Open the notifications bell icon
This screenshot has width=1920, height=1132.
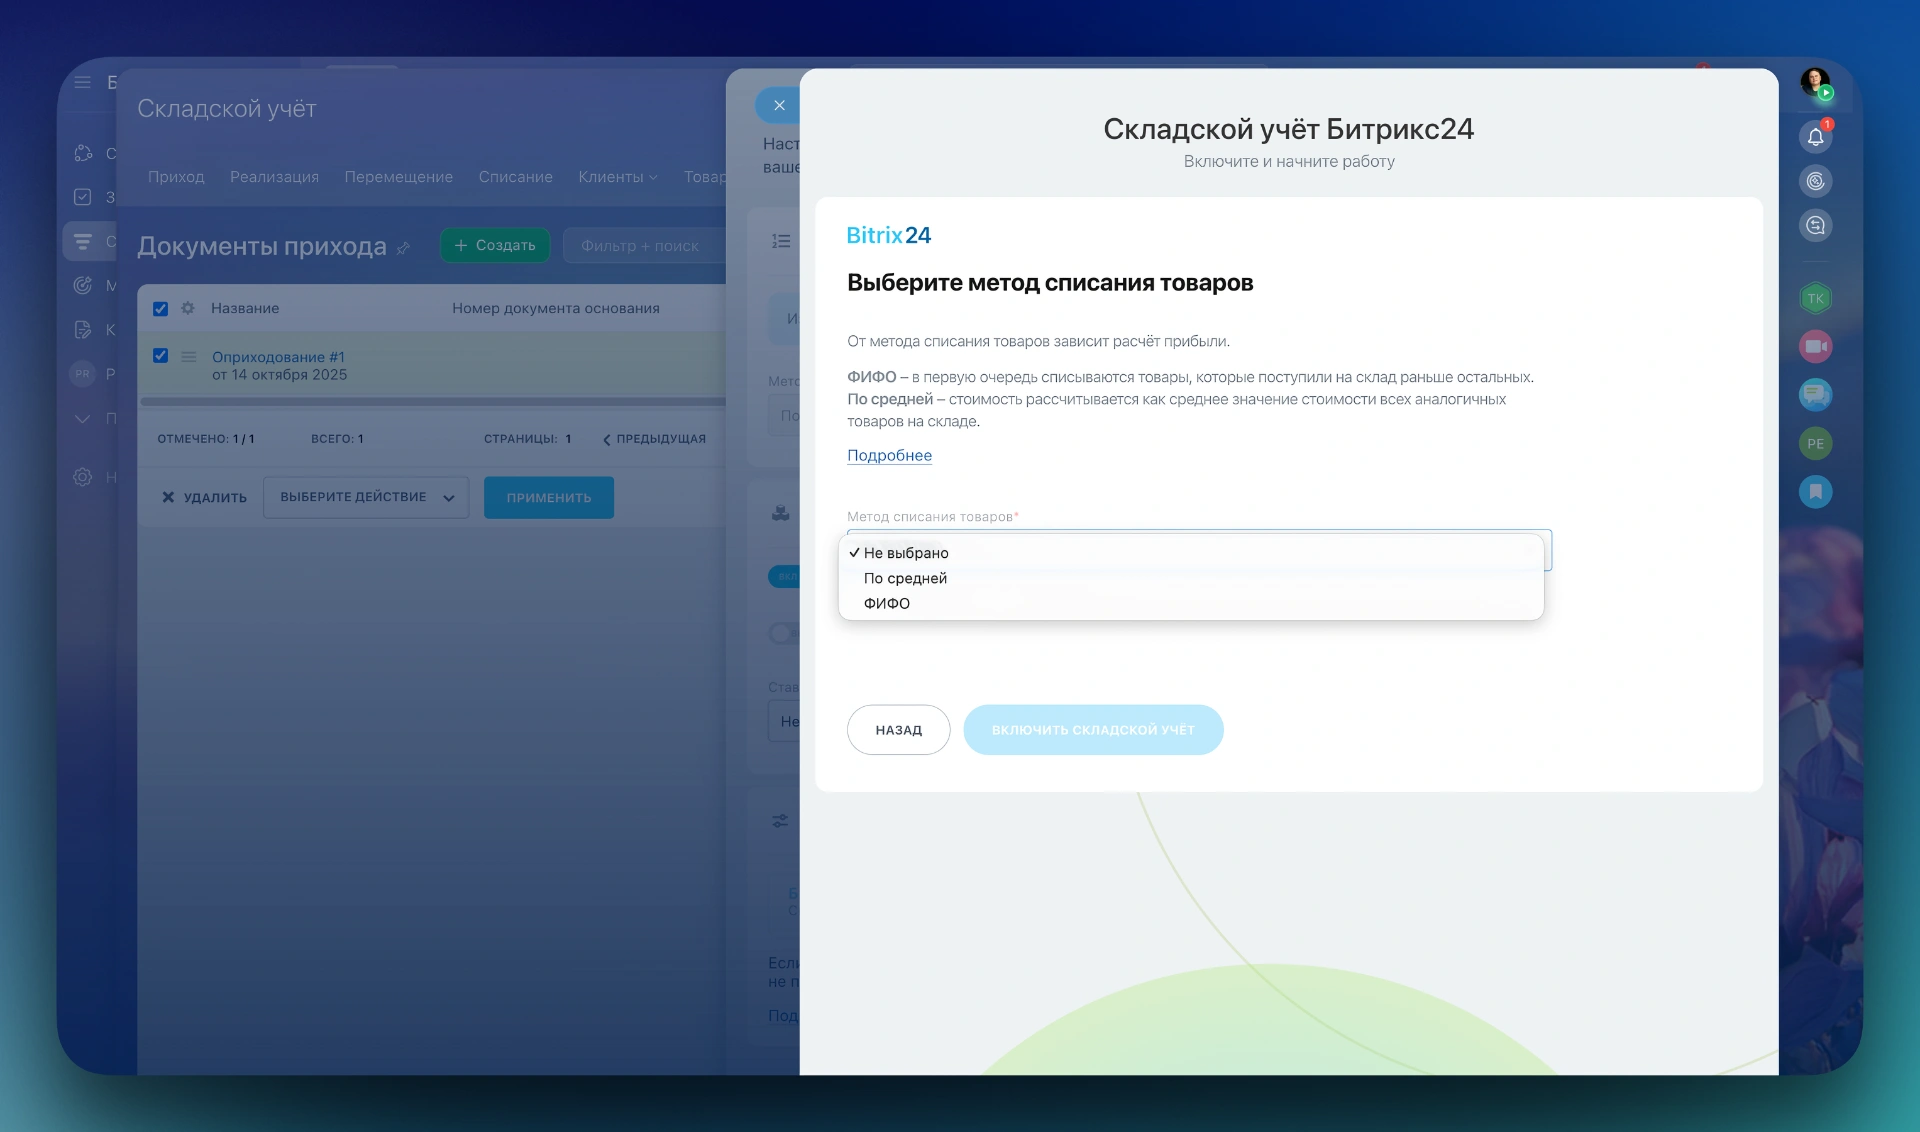click(1815, 137)
